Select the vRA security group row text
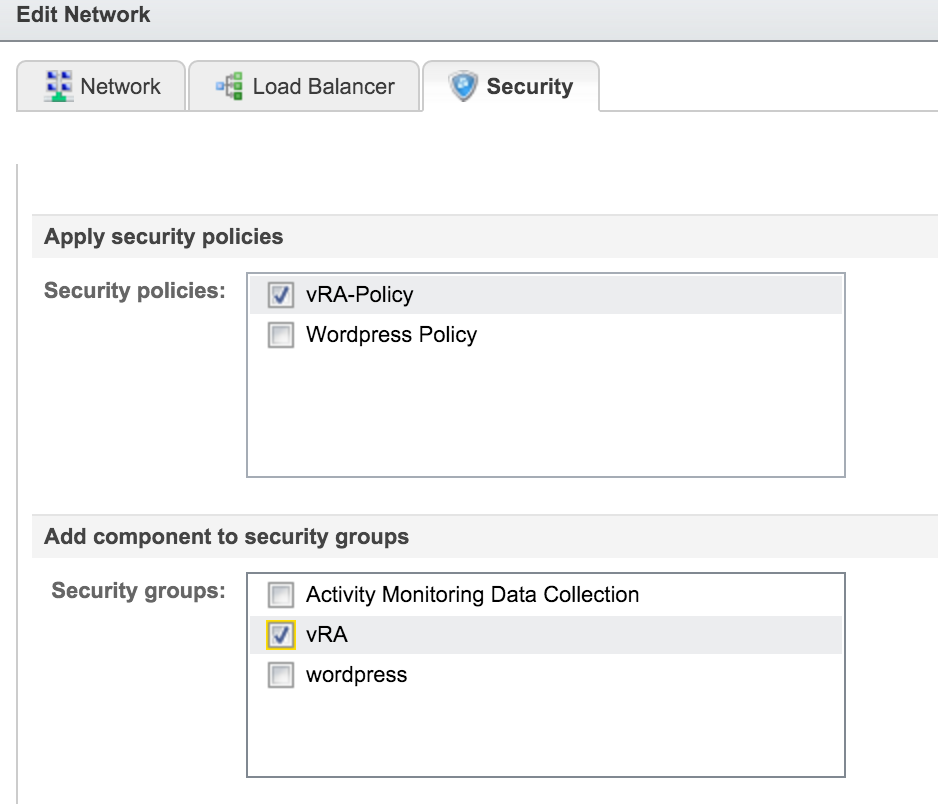Image resolution: width=938 pixels, height=804 pixels. click(327, 635)
